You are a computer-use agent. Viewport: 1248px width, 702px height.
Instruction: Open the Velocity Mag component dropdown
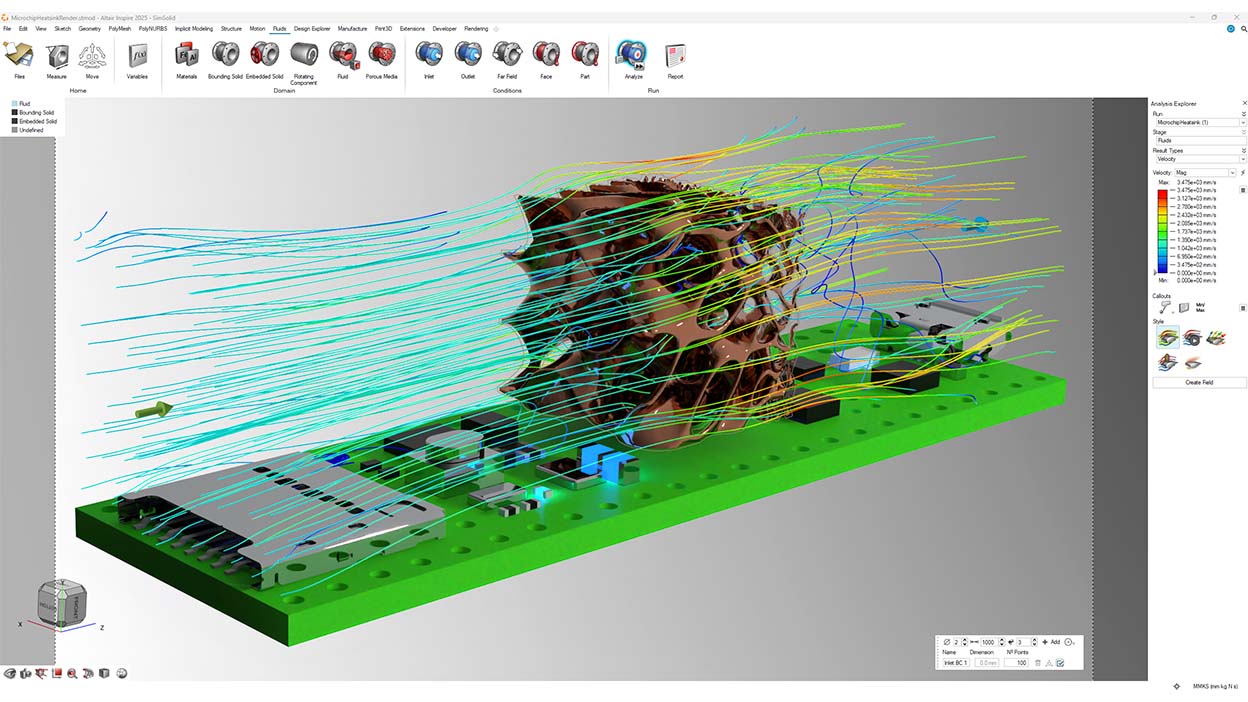(x=1204, y=173)
